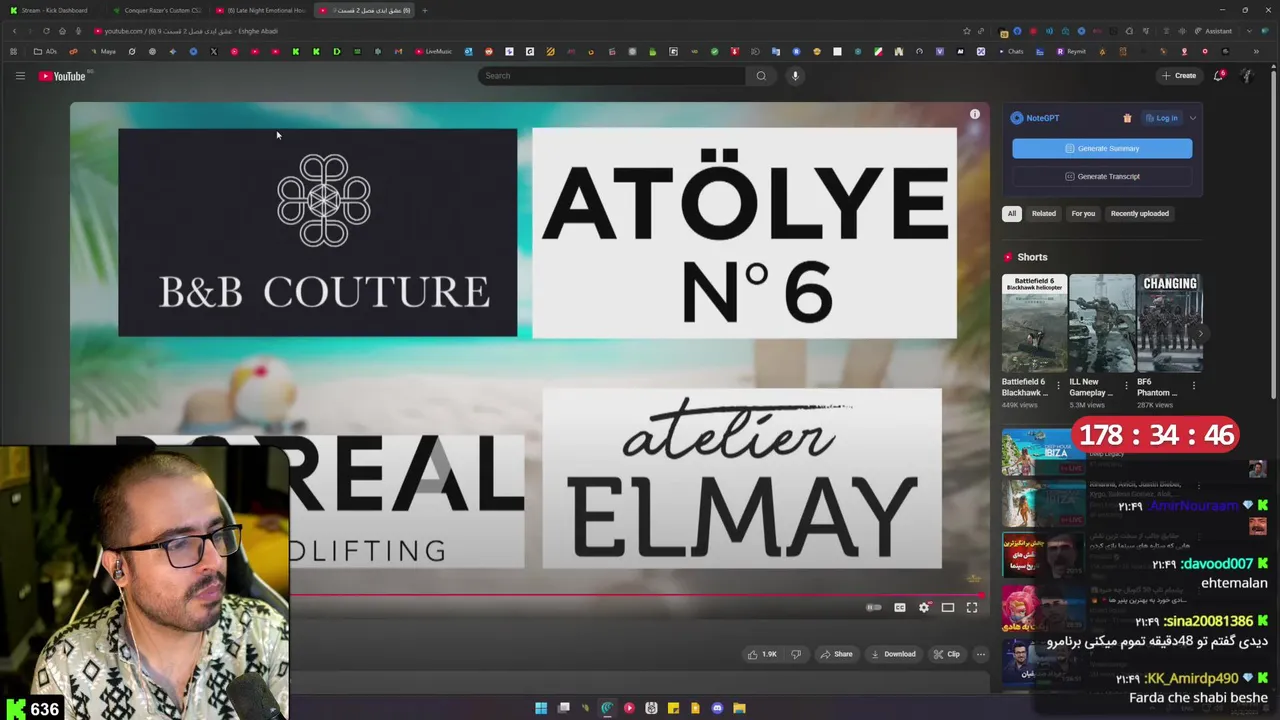Click the NoteGPT logo
Image resolution: width=1280 pixels, height=720 pixels.
[x=1035, y=118]
